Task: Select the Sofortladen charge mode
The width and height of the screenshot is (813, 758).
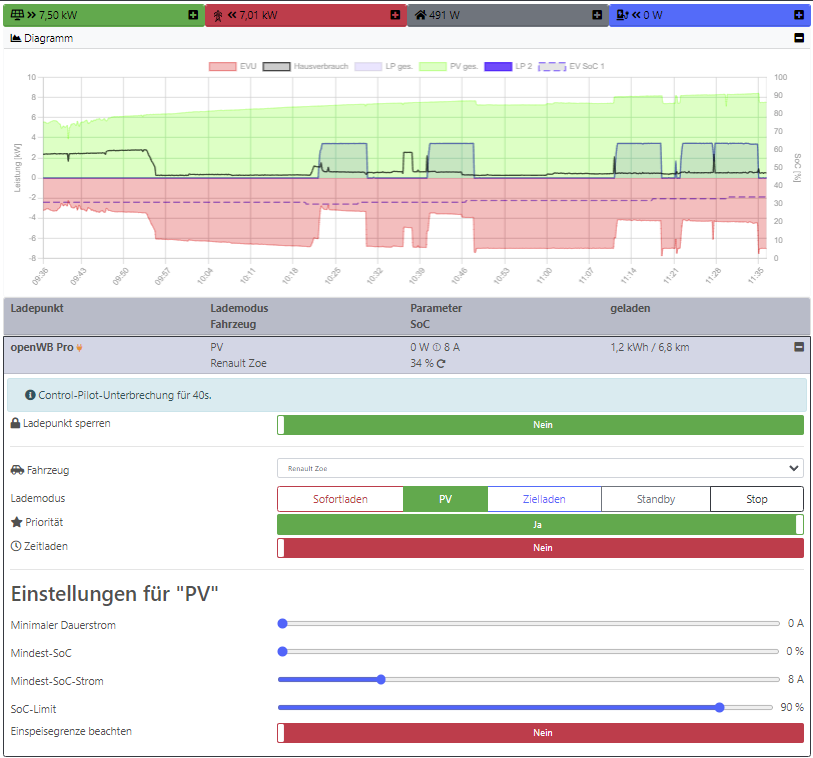Action: tap(340, 499)
